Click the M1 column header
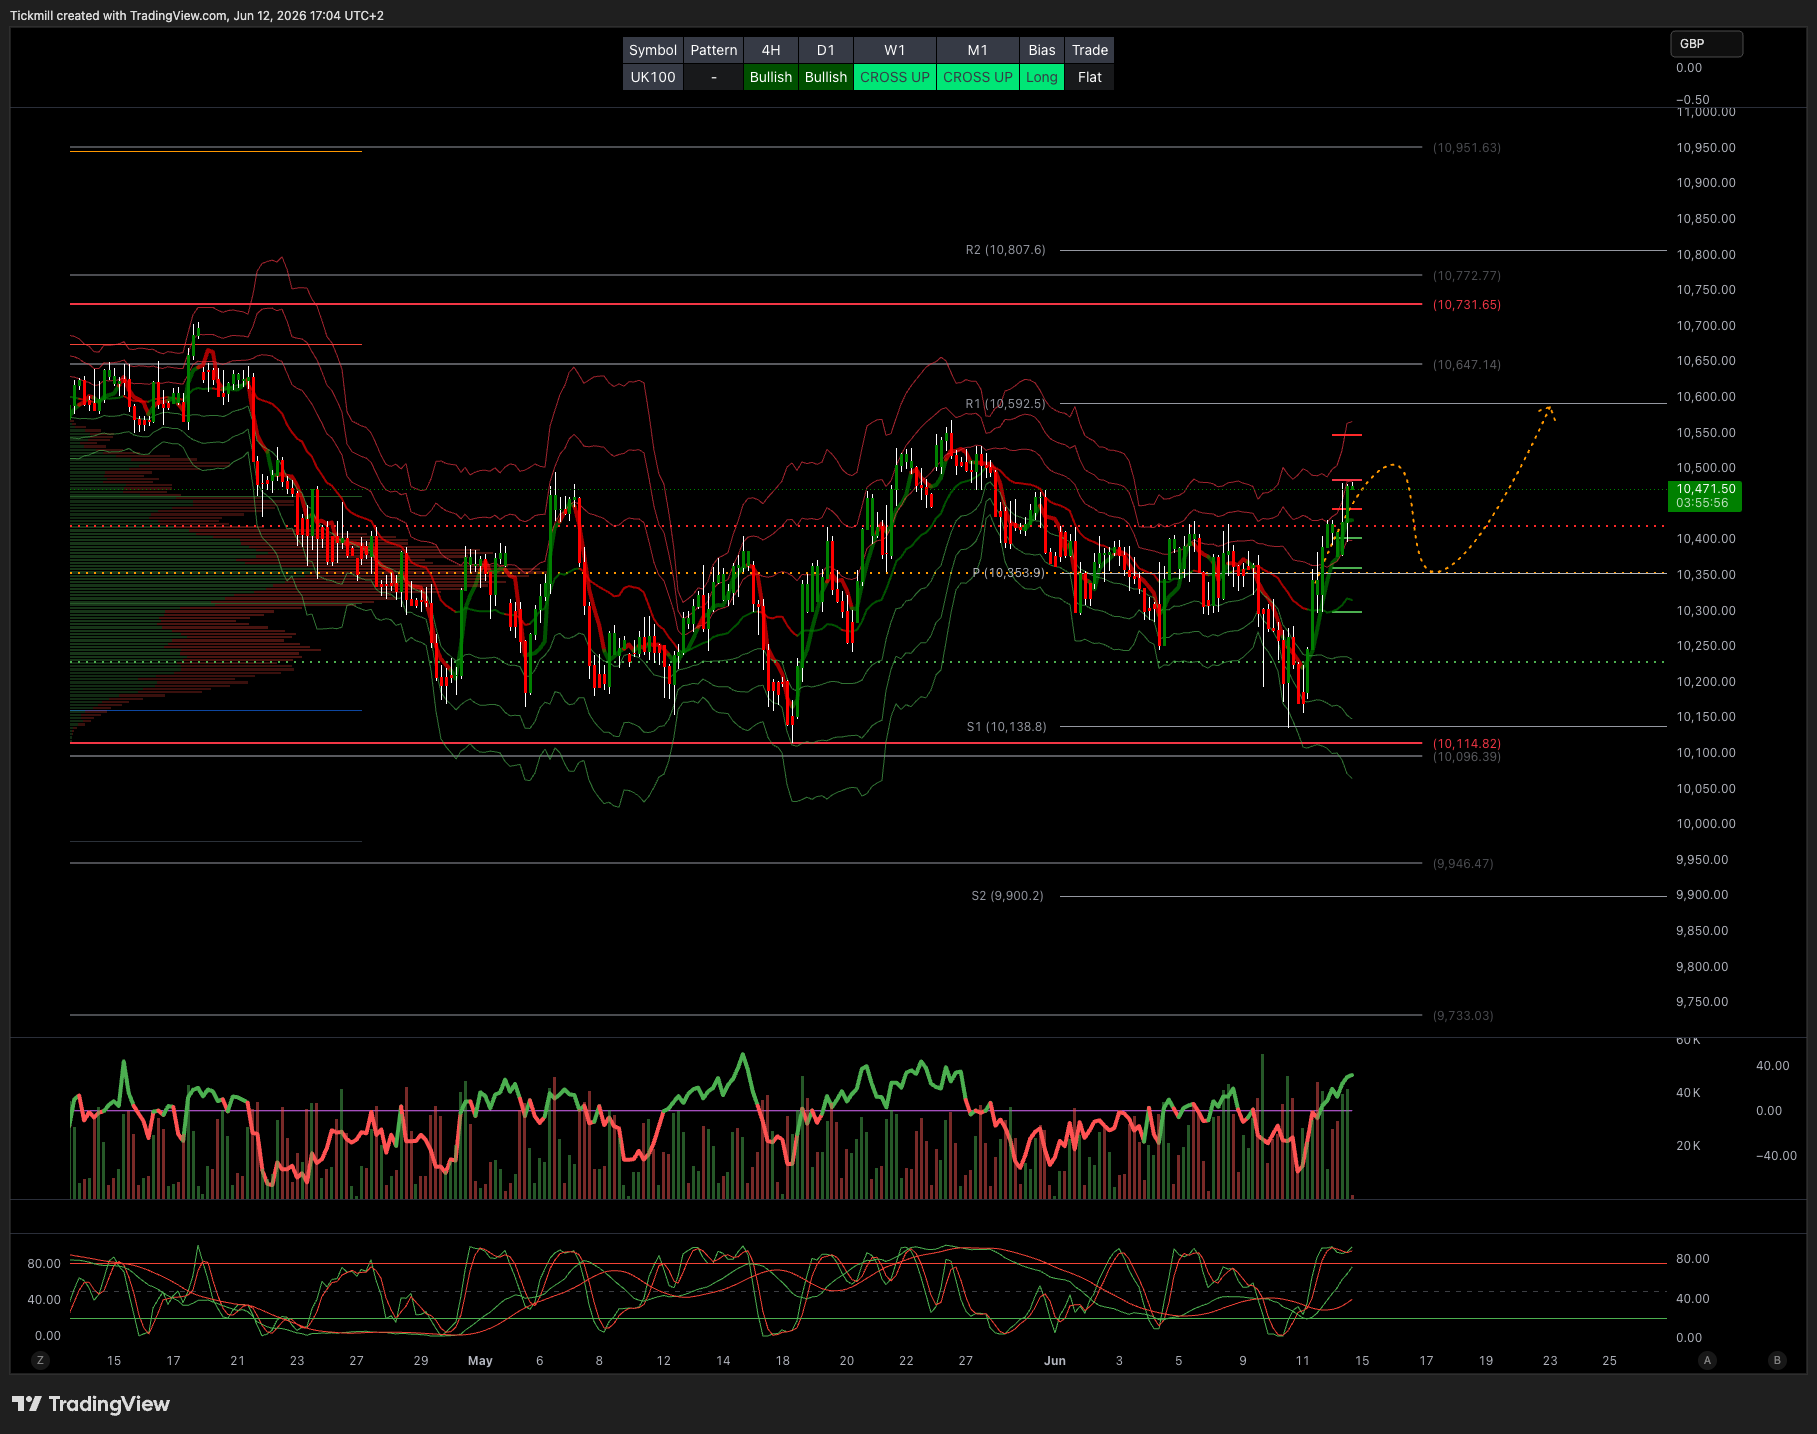Image resolution: width=1817 pixels, height=1434 pixels. click(978, 50)
